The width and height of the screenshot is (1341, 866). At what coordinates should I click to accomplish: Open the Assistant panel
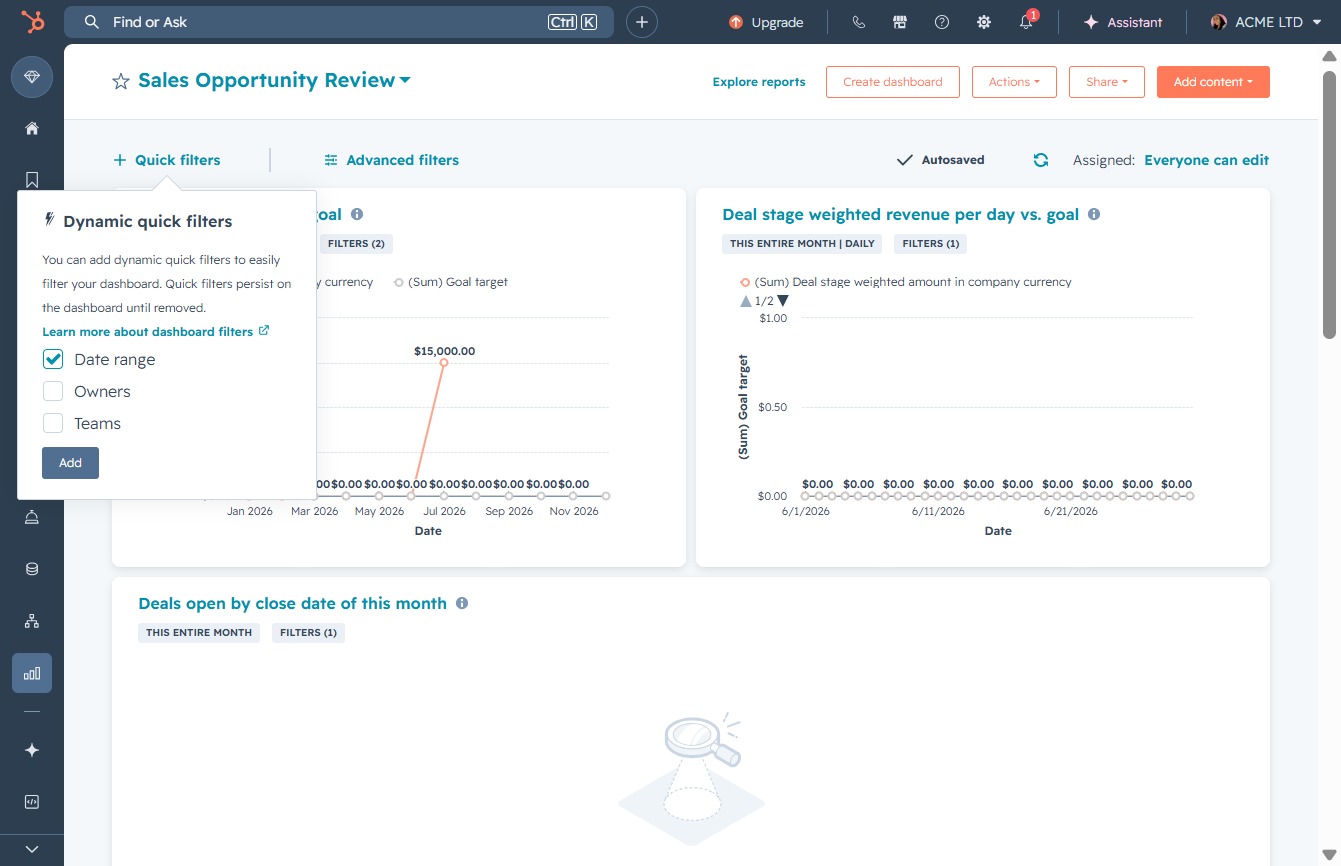pyautogui.click(x=1123, y=22)
